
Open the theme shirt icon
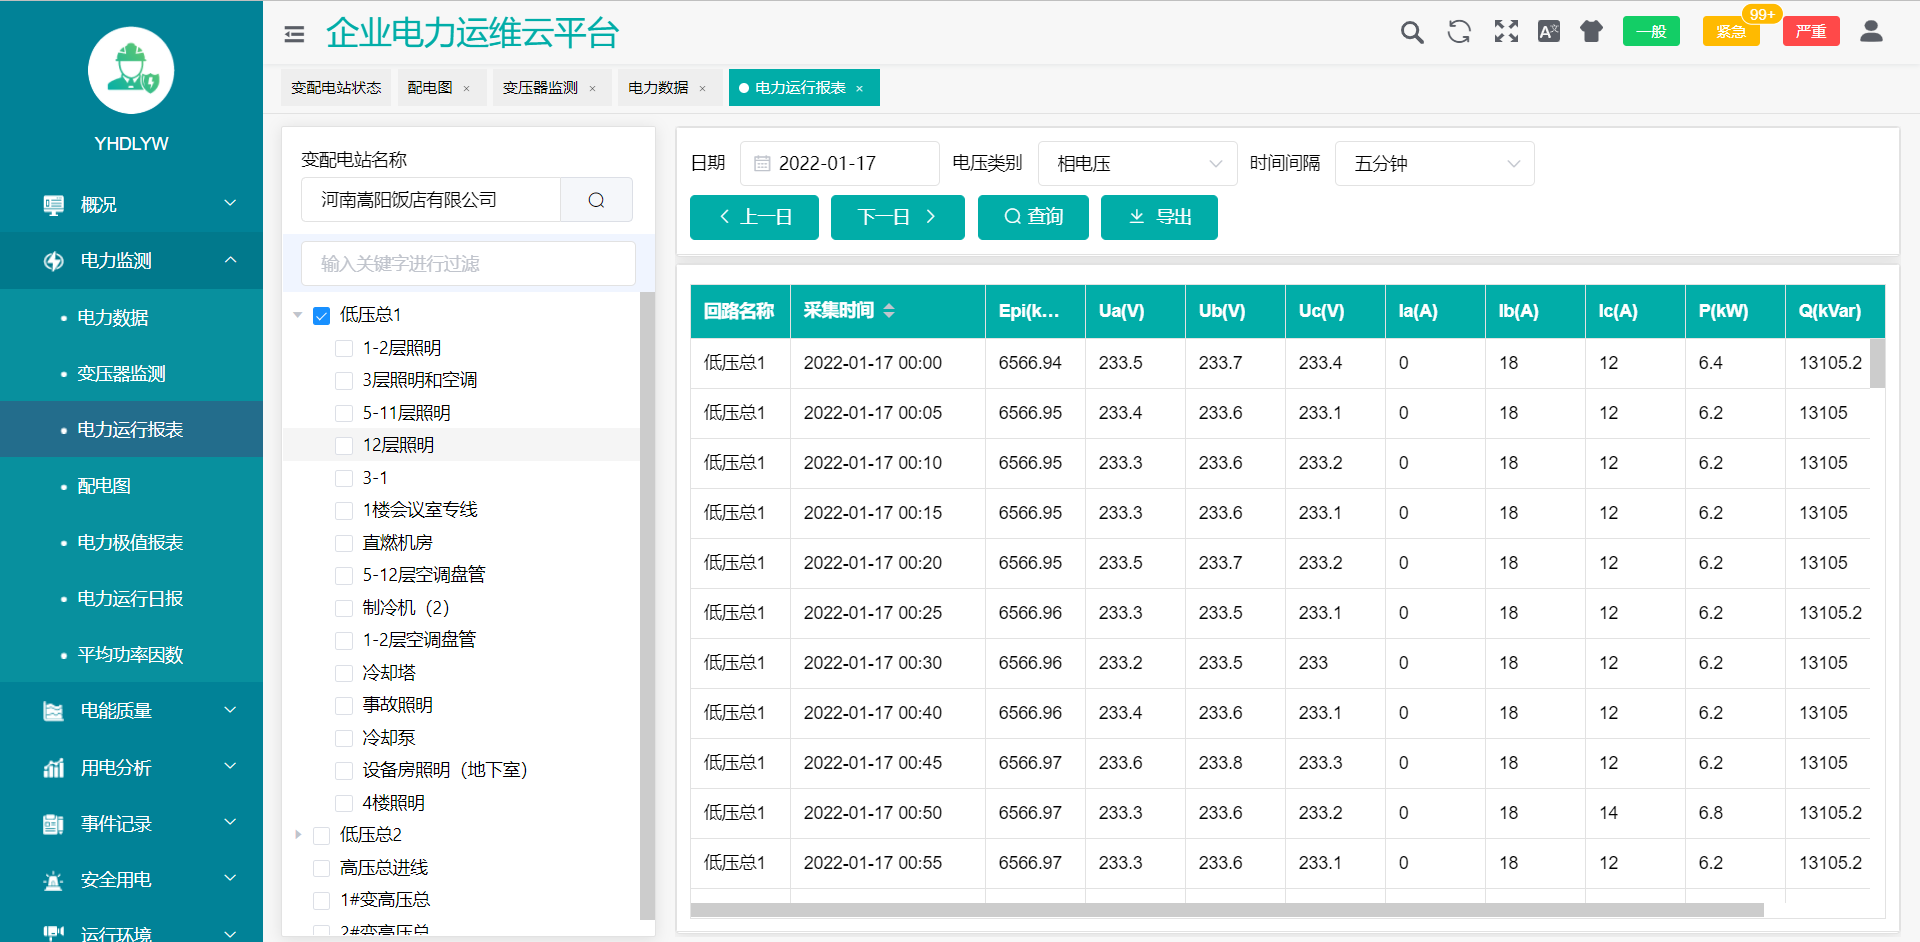pos(1591,32)
